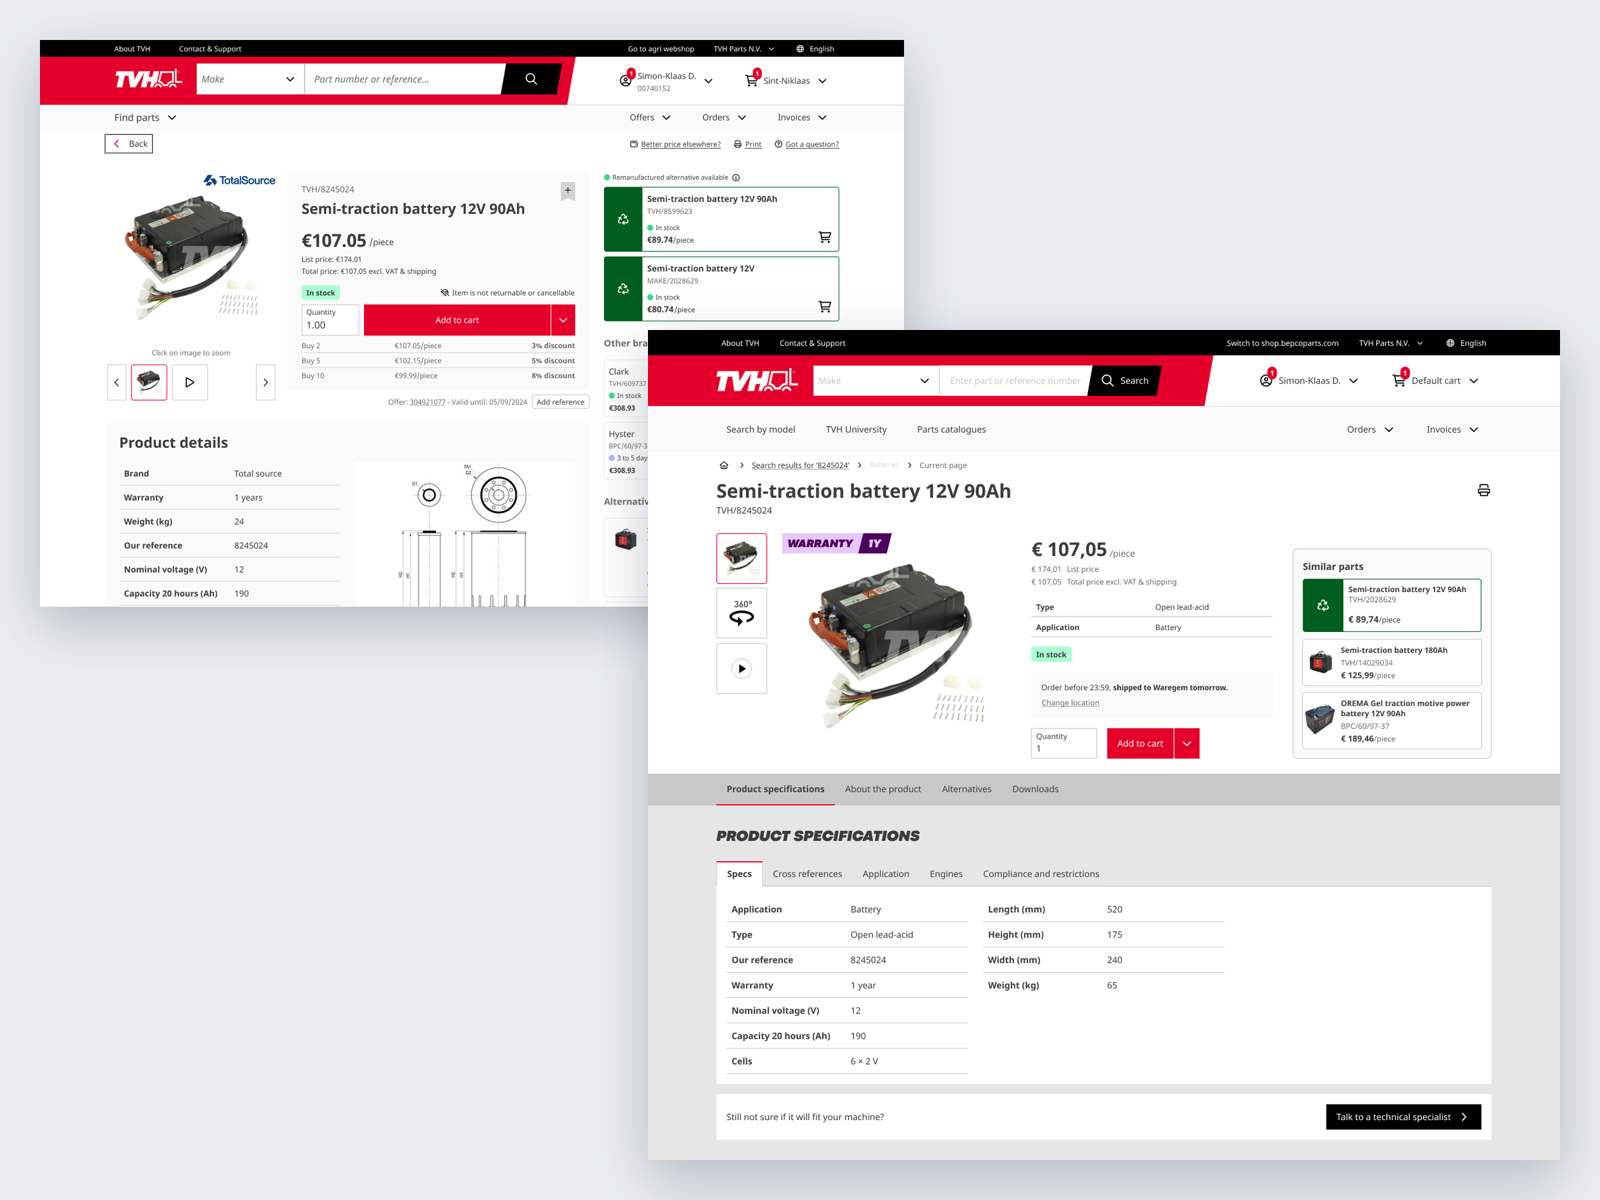Switch to the Alternatives tab
This screenshot has height=1200, width=1600.
[967, 789]
